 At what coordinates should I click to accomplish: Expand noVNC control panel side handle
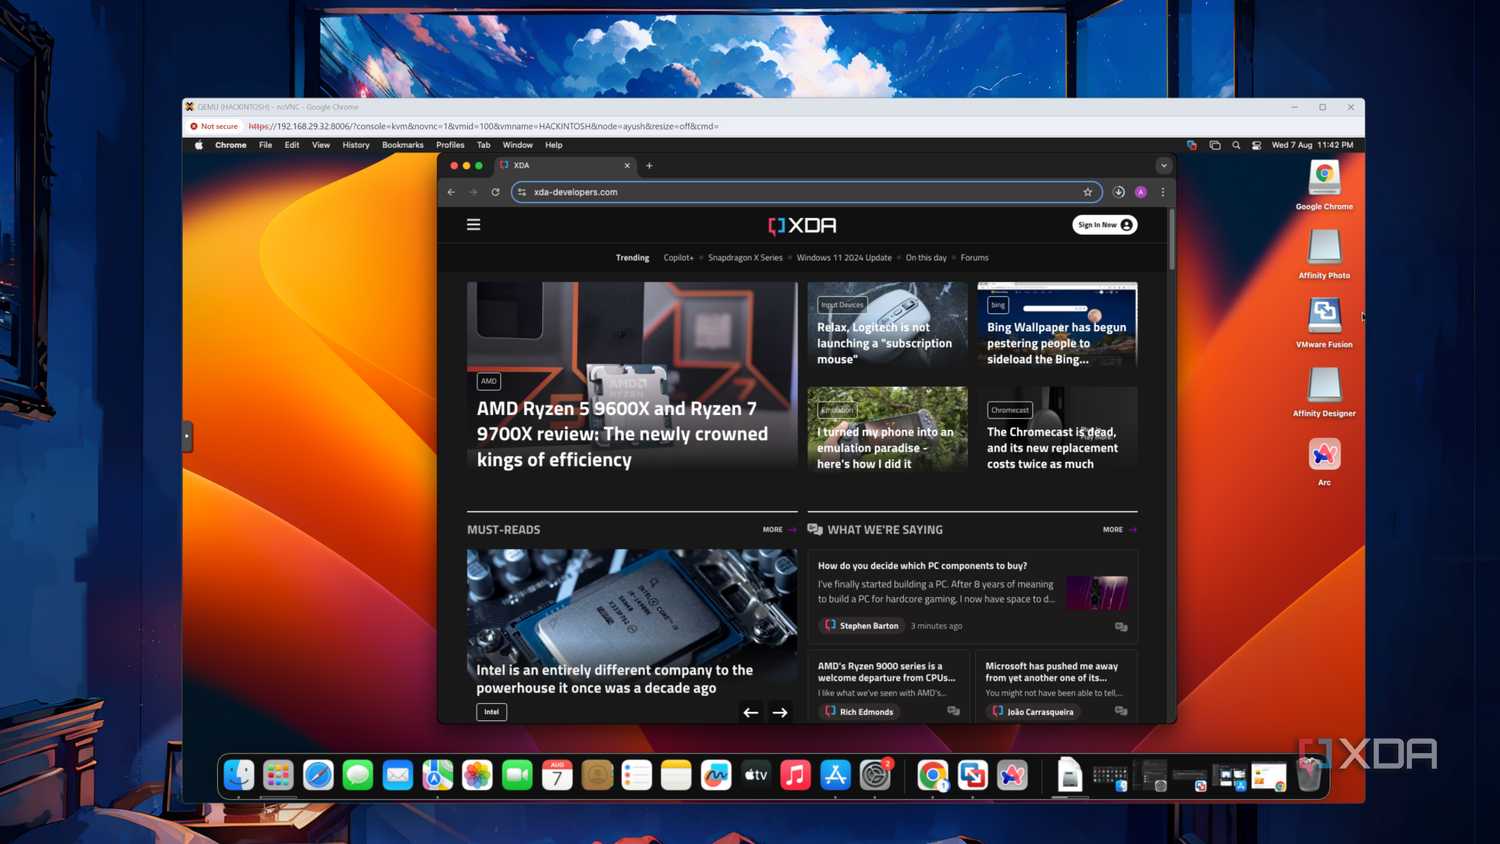click(187, 436)
